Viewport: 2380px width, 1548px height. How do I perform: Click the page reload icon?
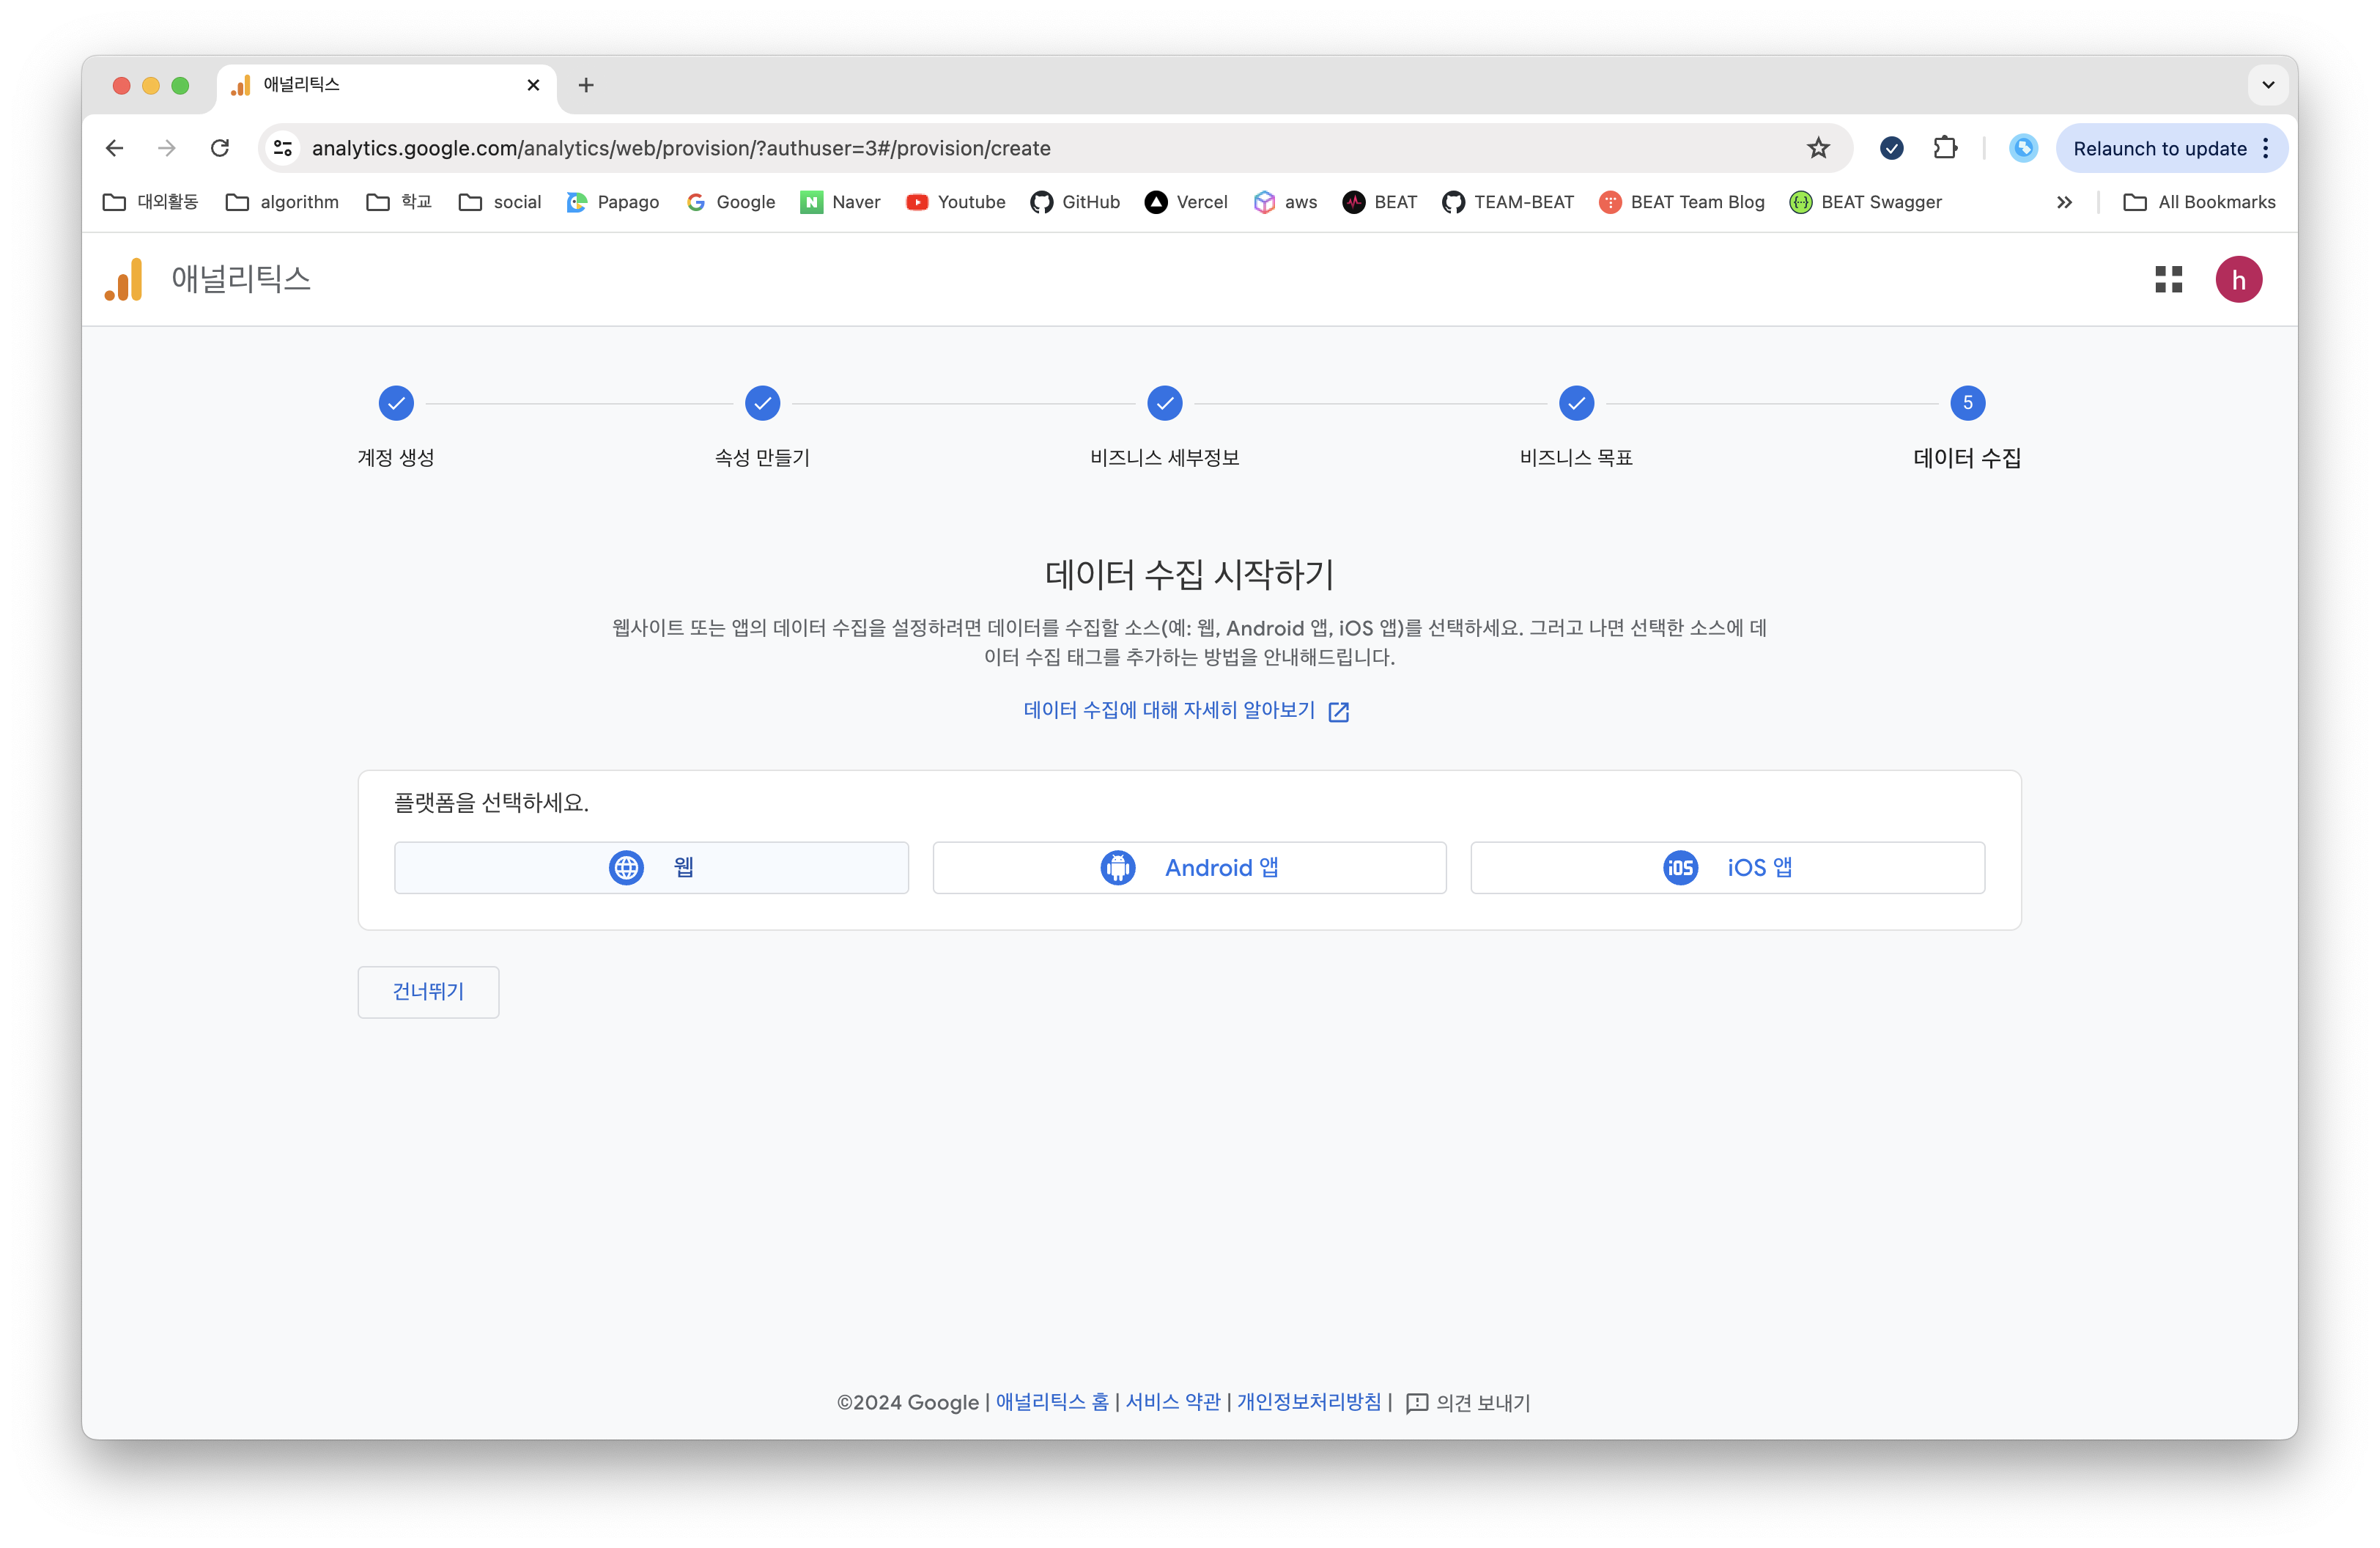pyautogui.click(x=220, y=148)
